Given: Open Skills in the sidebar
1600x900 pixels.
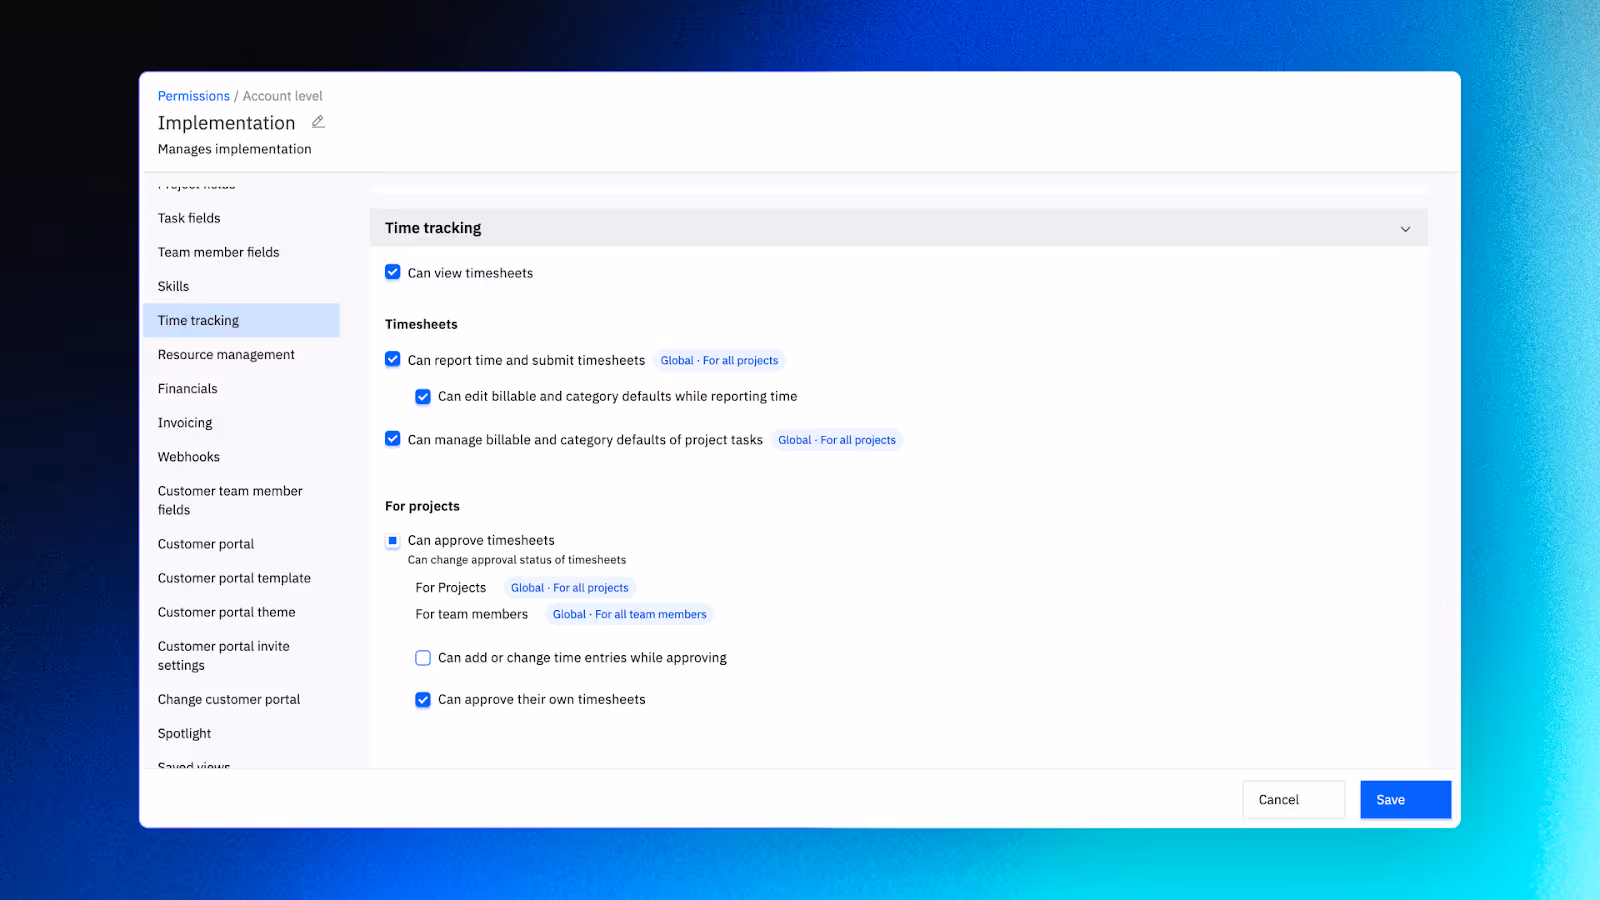Looking at the screenshot, I should (x=241, y=286).
